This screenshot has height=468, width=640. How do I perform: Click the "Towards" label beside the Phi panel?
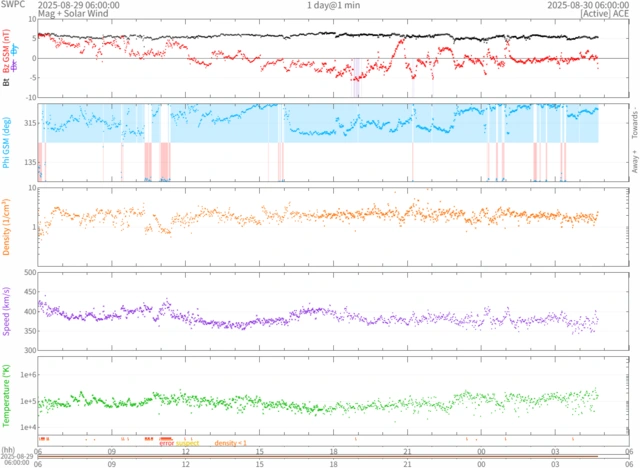(x=634, y=122)
